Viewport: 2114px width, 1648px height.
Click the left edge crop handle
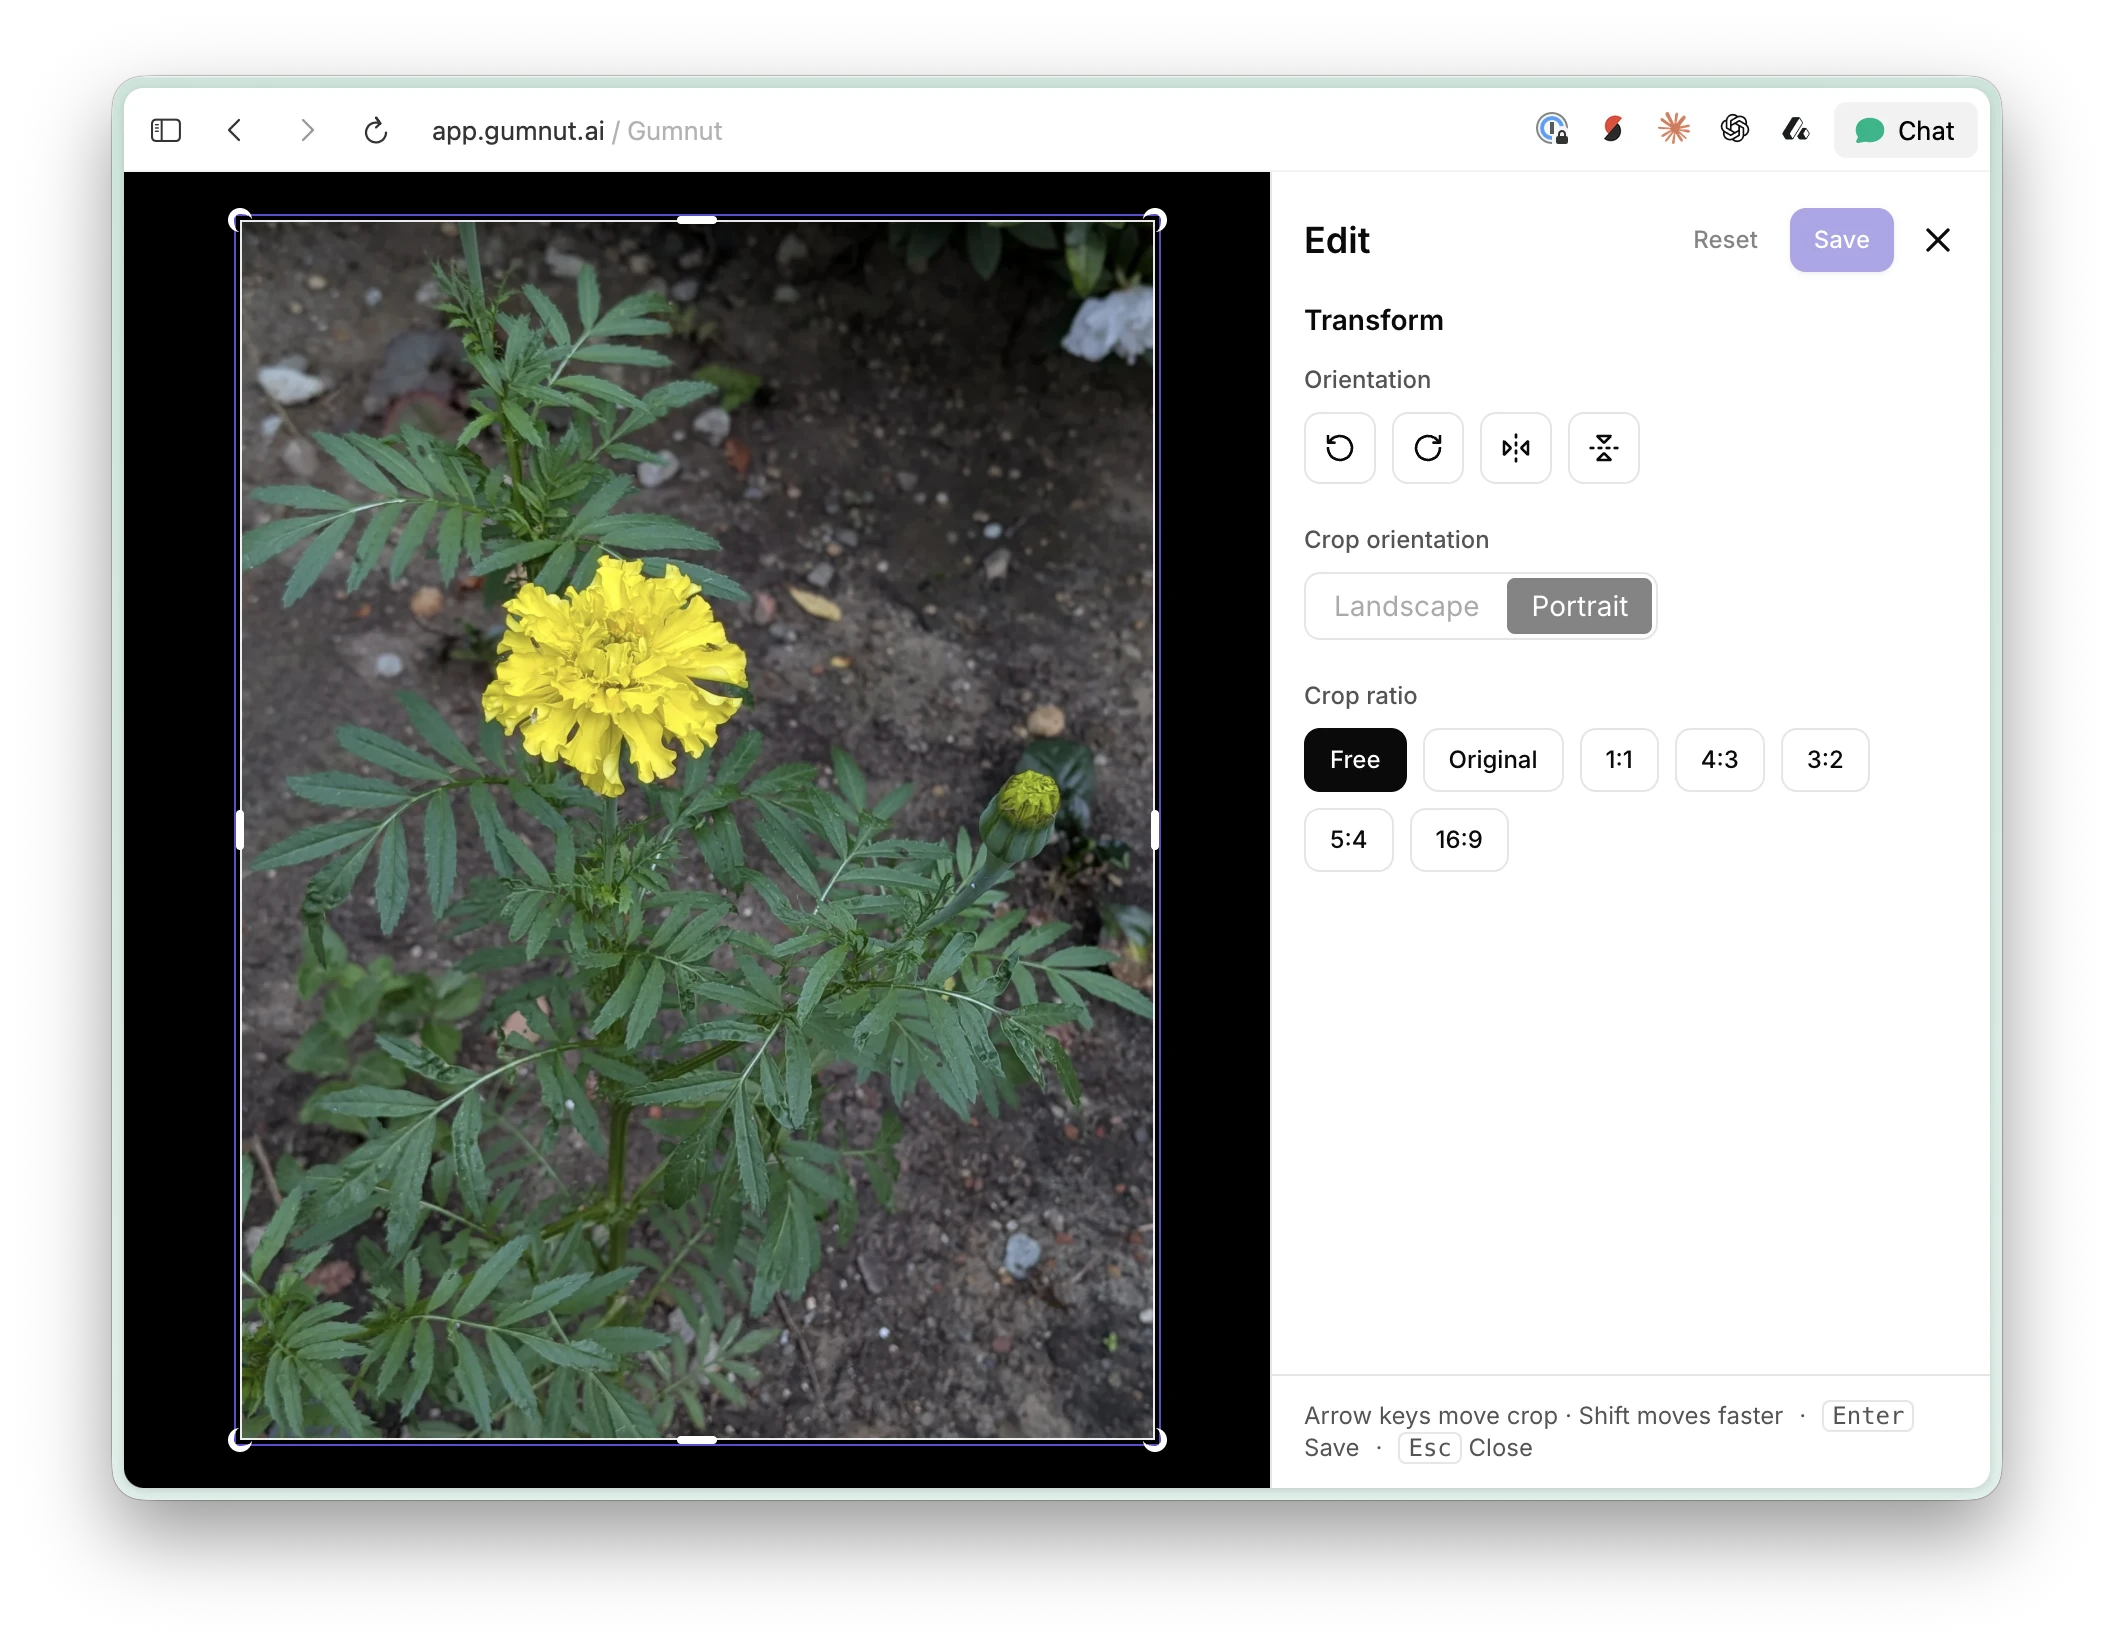pos(240,830)
